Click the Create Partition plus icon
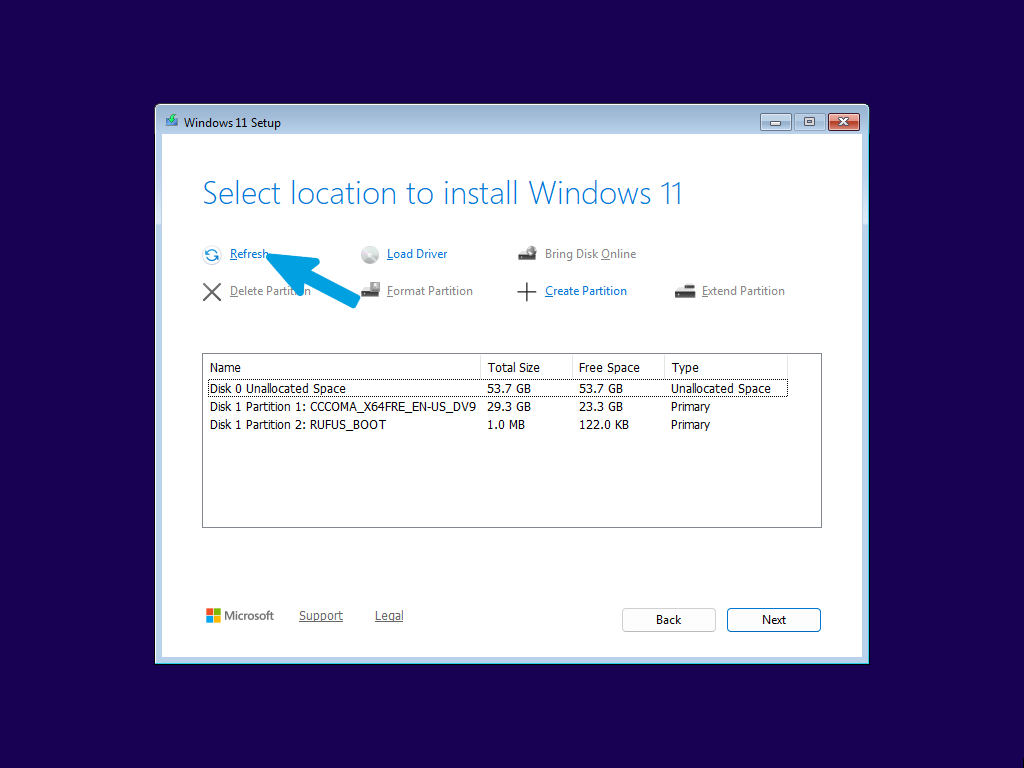The height and width of the screenshot is (768, 1024). pyautogui.click(x=526, y=292)
